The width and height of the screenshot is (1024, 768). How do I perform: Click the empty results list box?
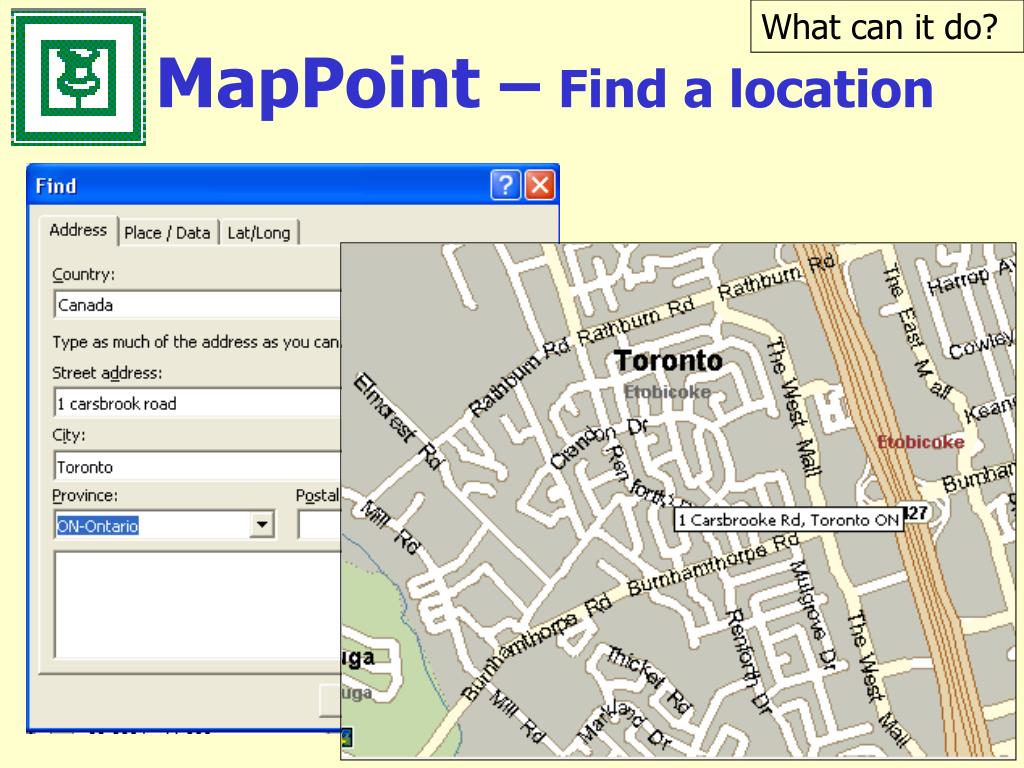pyautogui.click(x=197, y=605)
